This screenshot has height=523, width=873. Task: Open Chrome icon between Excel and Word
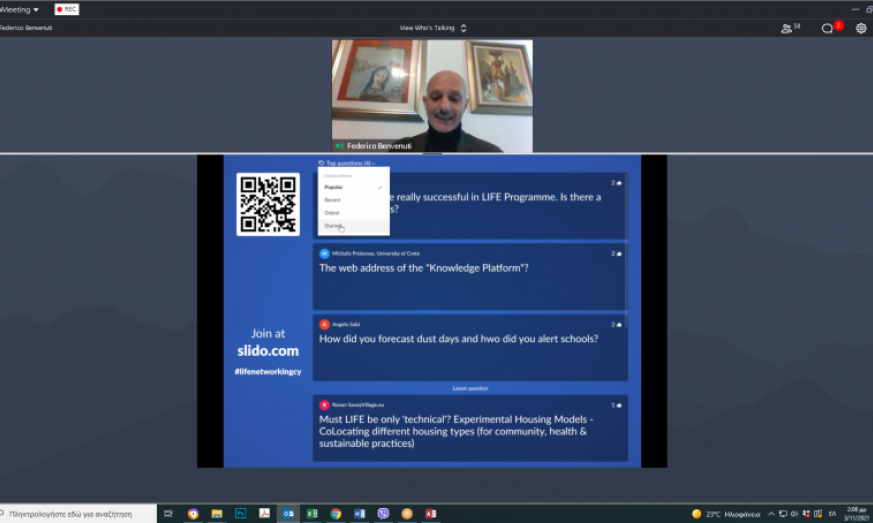(336, 514)
